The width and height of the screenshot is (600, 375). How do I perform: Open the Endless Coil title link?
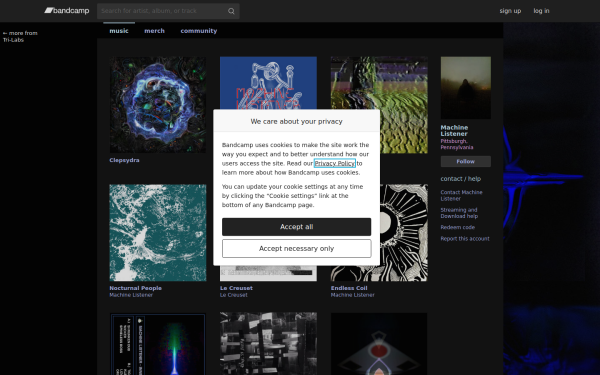click(x=349, y=288)
